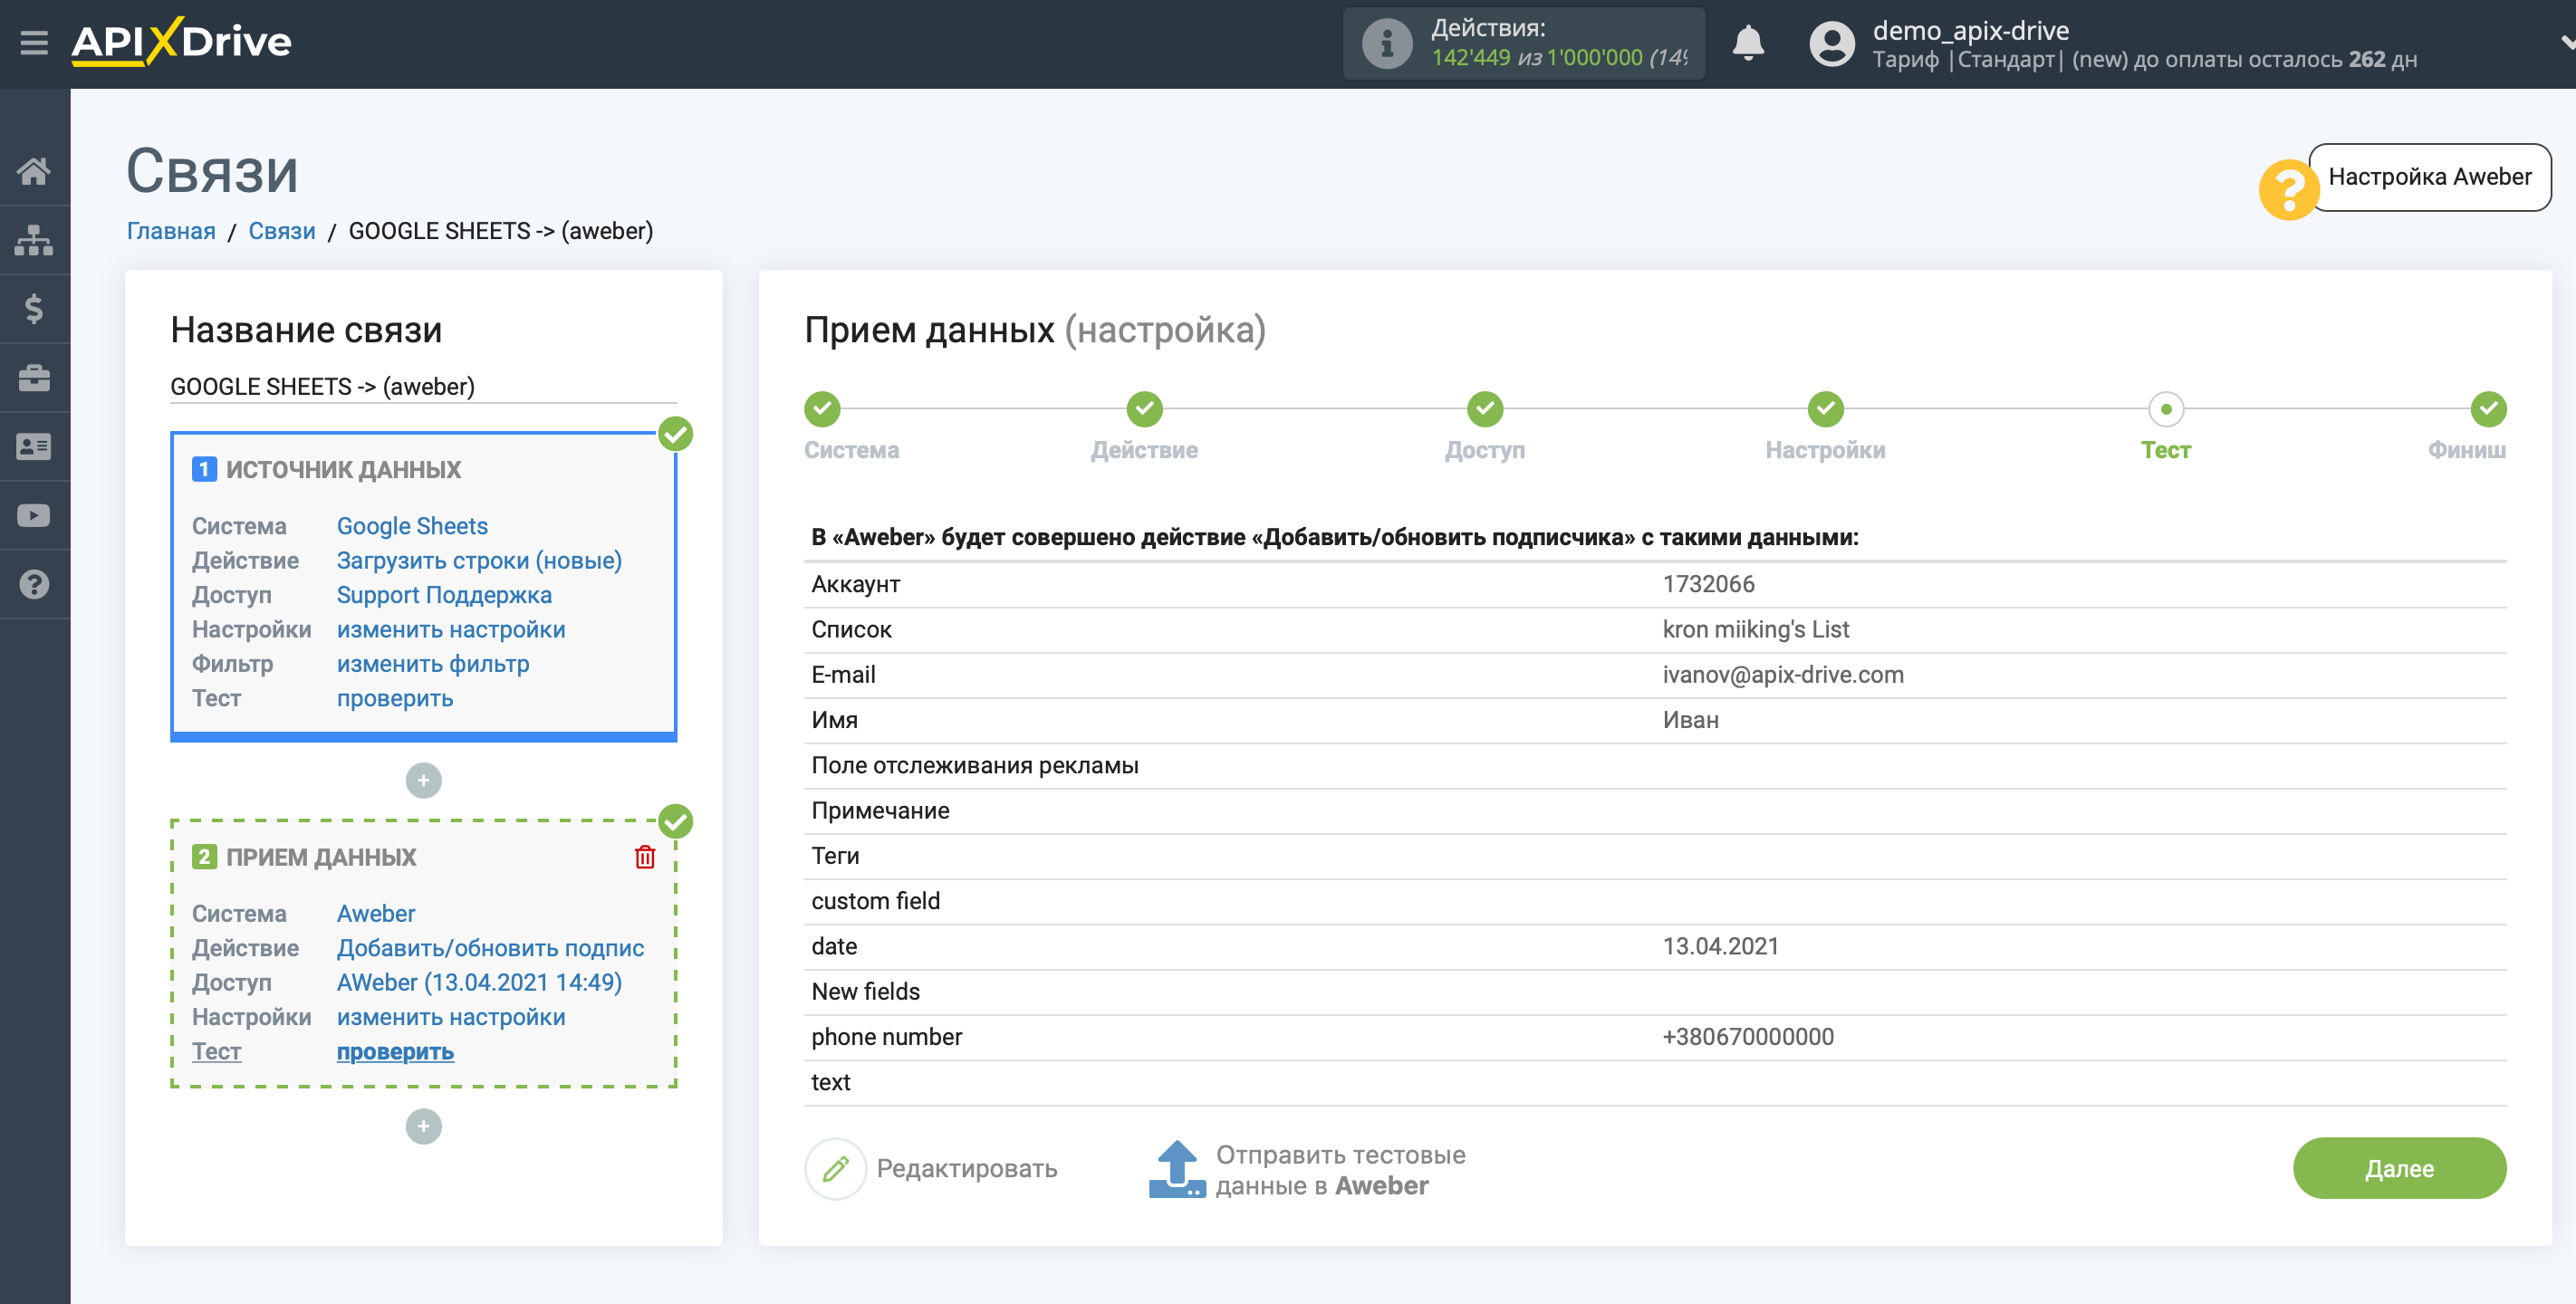Open the Aweber system link

pos(376,913)
